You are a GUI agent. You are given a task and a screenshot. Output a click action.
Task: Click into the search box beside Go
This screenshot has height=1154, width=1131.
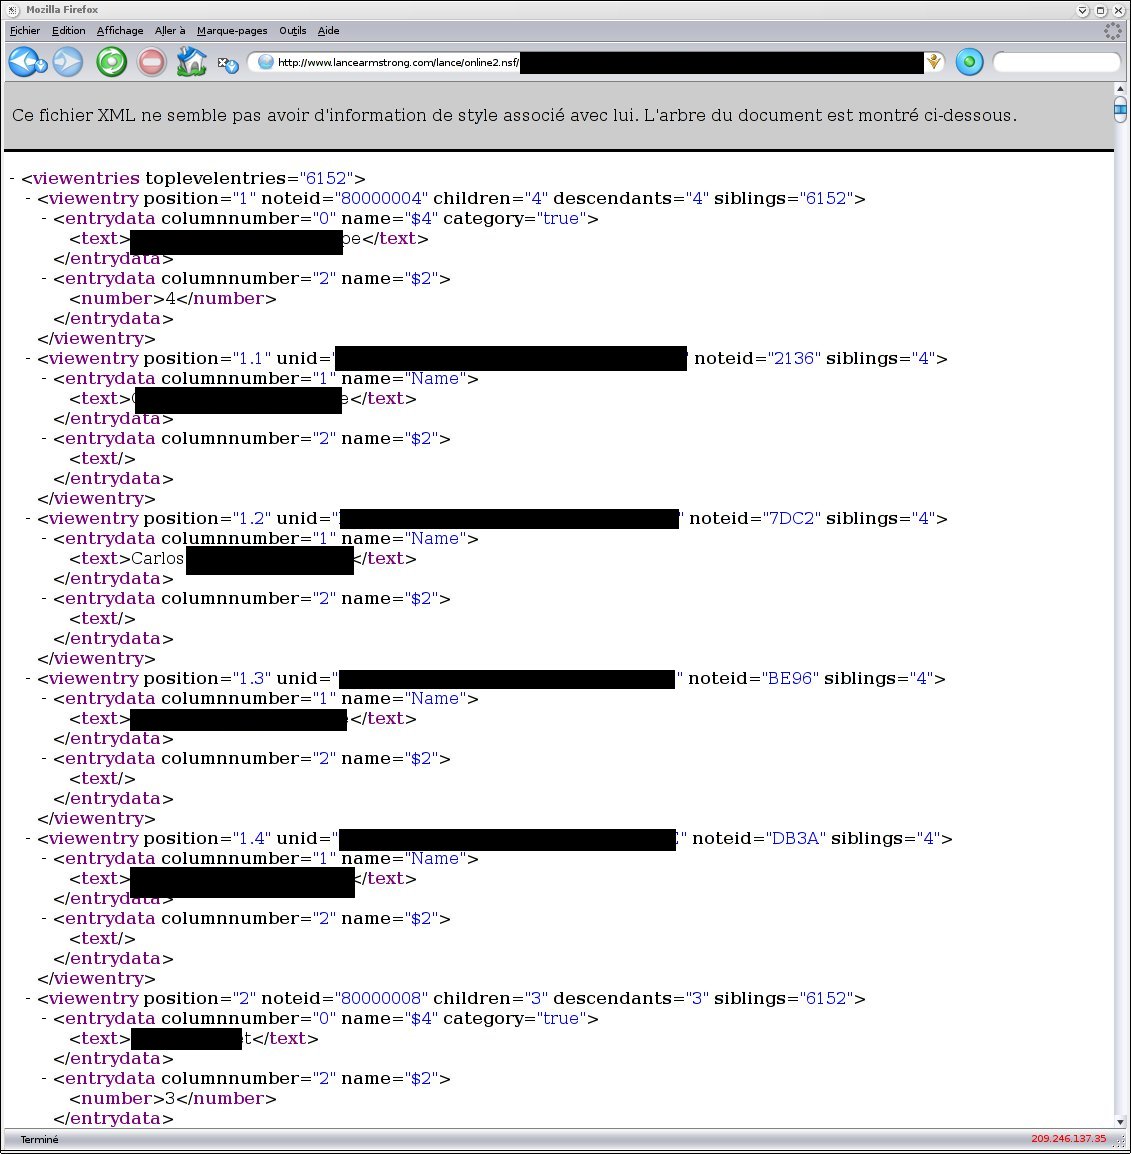point(1056,63)
